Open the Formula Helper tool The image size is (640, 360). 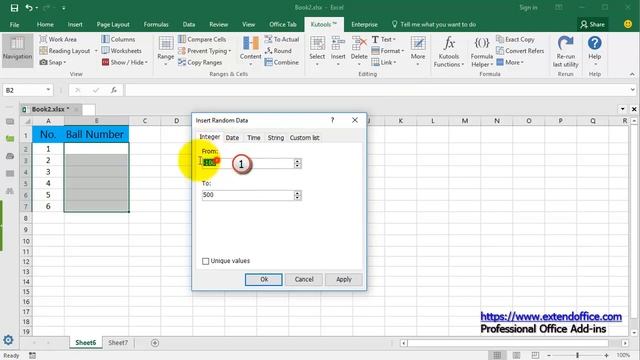[x=482, y=51]
